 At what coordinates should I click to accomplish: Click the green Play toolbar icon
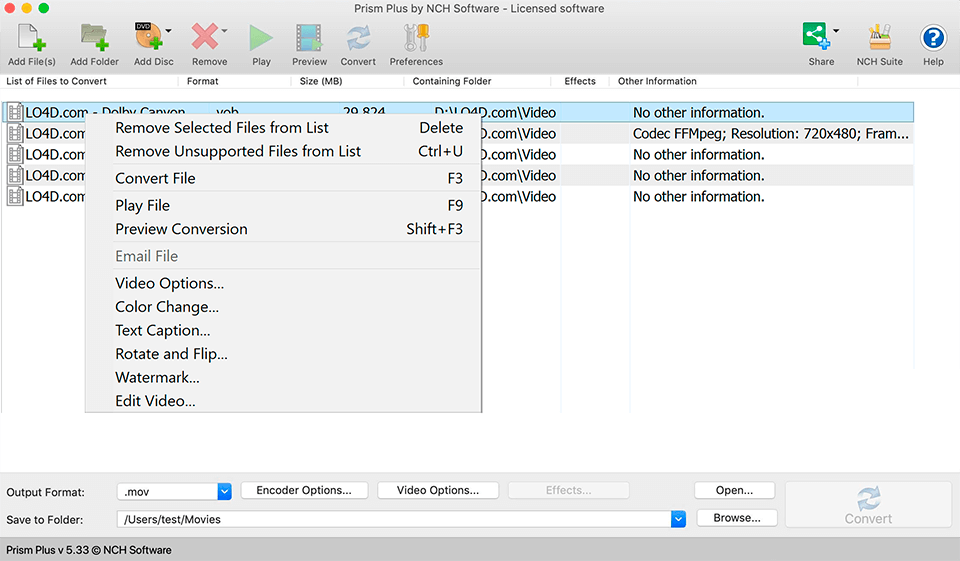click(261, 38)
